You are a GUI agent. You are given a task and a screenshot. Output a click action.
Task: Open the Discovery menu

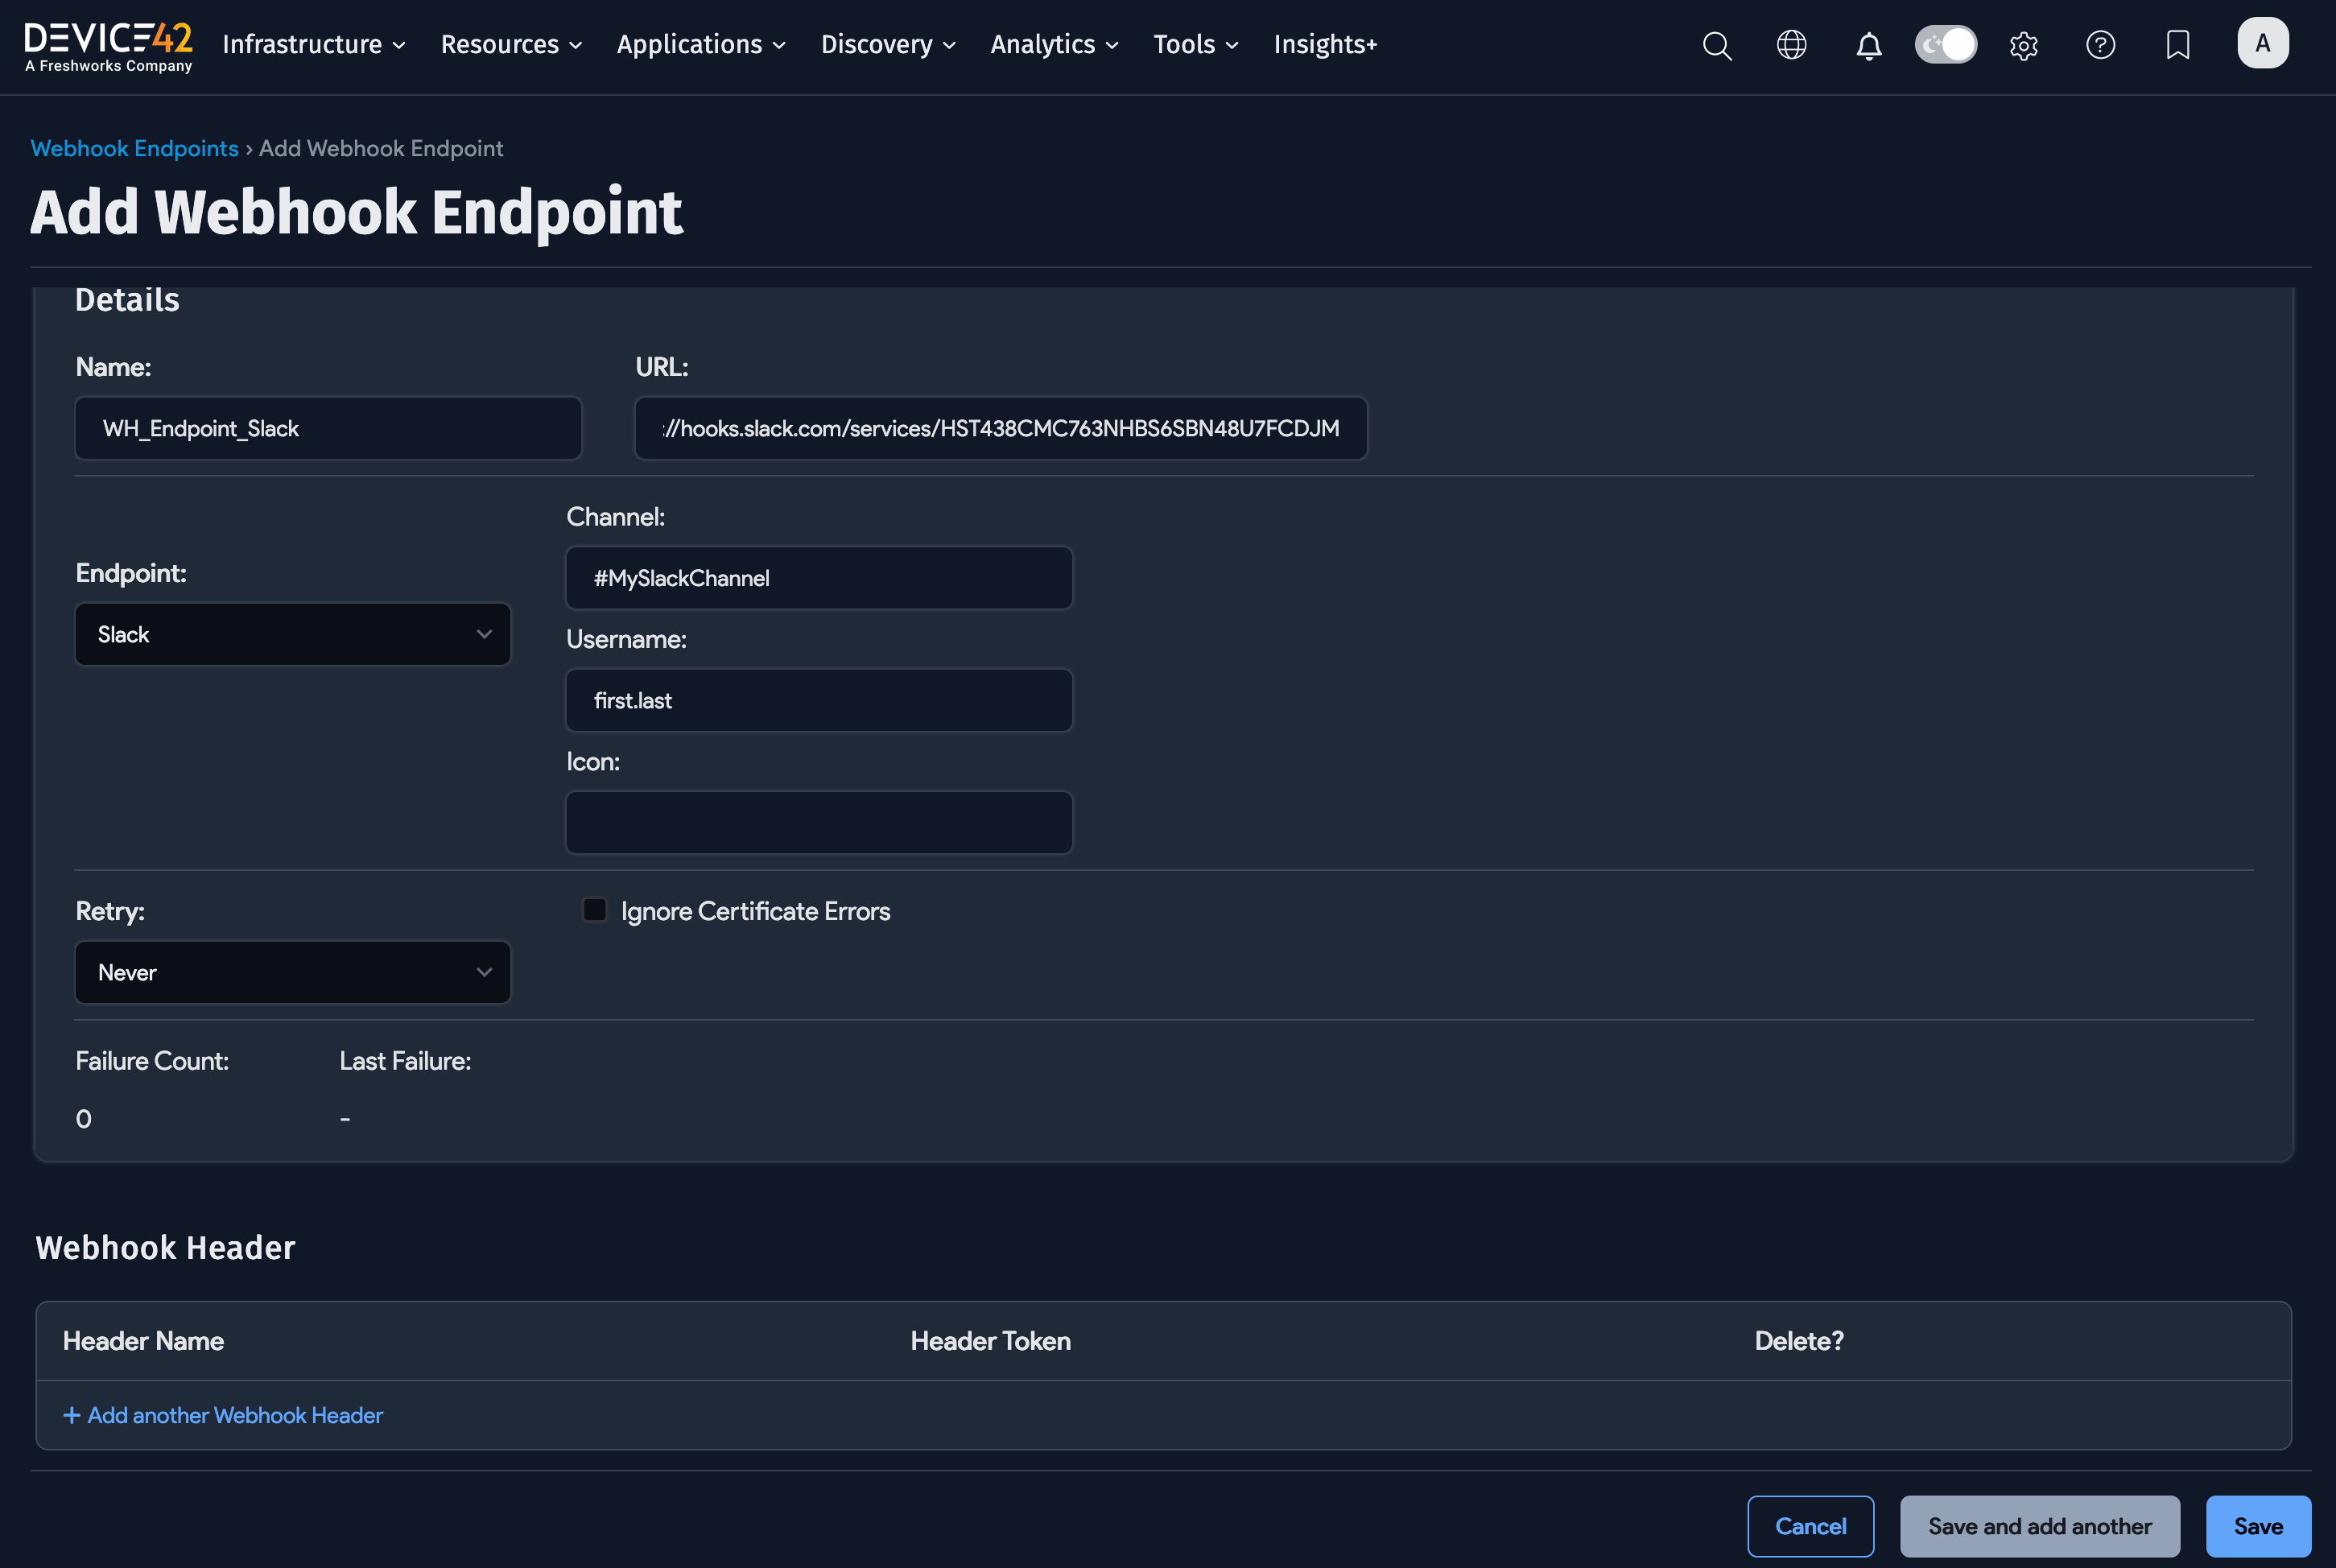[888, 45]
